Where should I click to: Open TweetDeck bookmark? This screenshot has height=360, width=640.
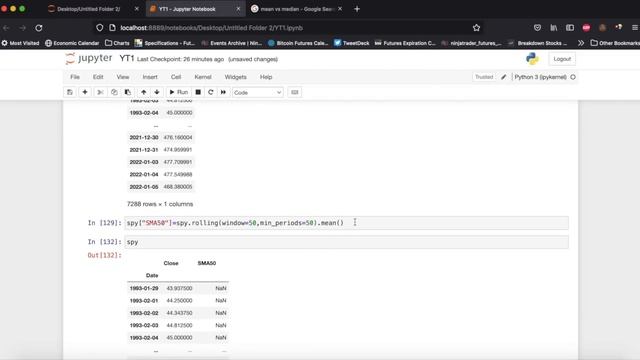pos(351,43)
